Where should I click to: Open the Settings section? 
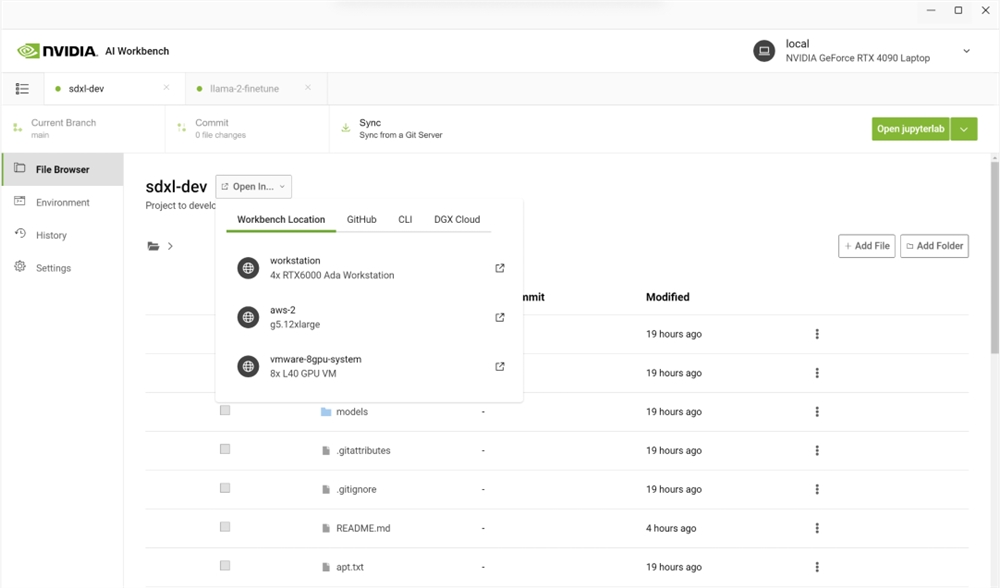pyautogui.click(x=62, y=268)
